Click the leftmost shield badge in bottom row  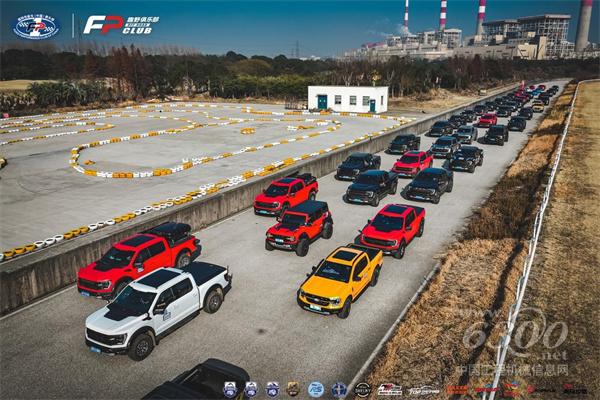click(230, 389)
